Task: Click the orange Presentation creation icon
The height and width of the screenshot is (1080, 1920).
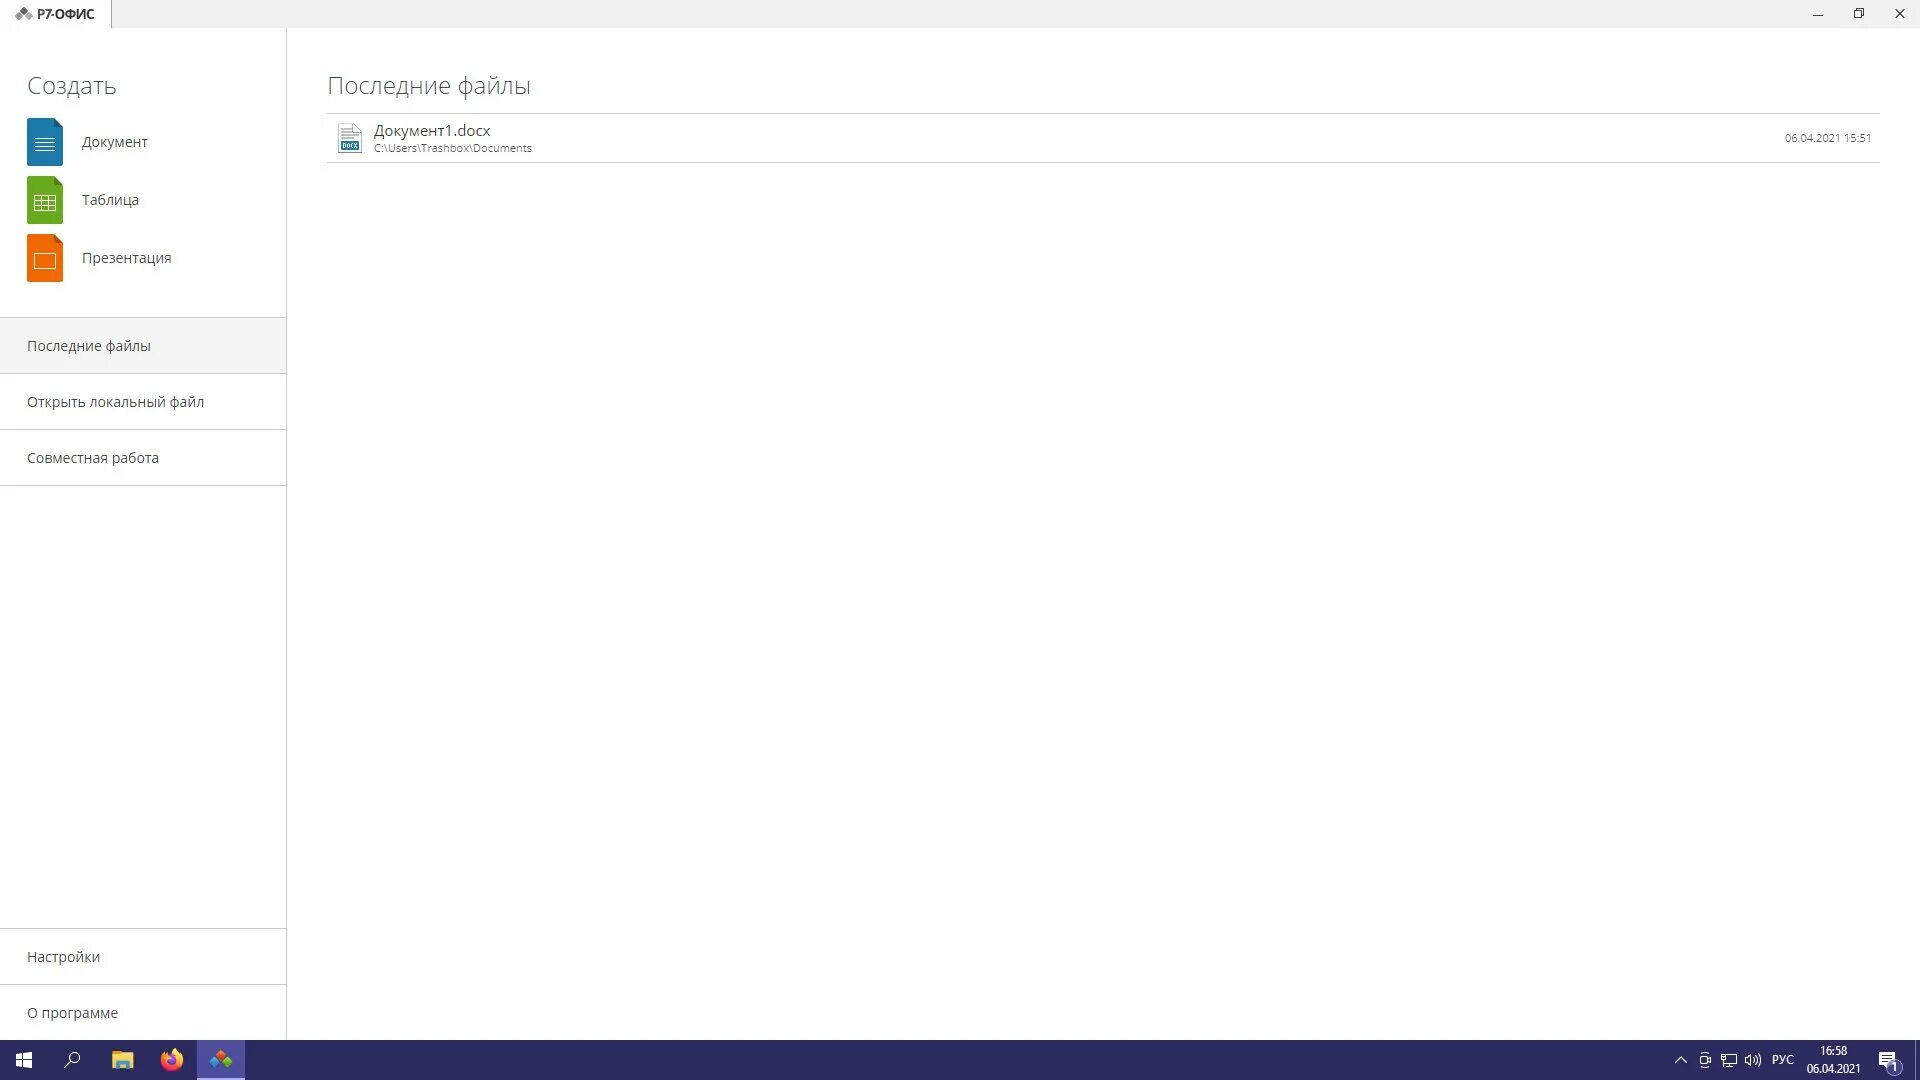Action: [x=44, y=258]
